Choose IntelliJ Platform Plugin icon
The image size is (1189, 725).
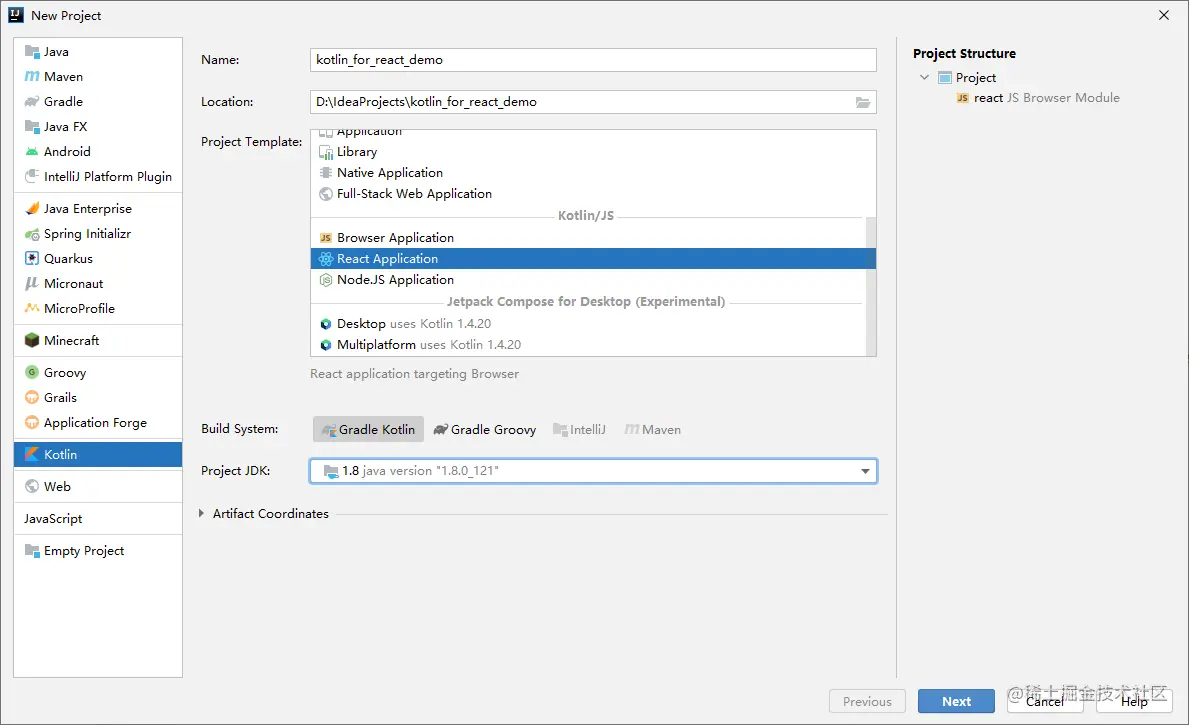[32, 177]
